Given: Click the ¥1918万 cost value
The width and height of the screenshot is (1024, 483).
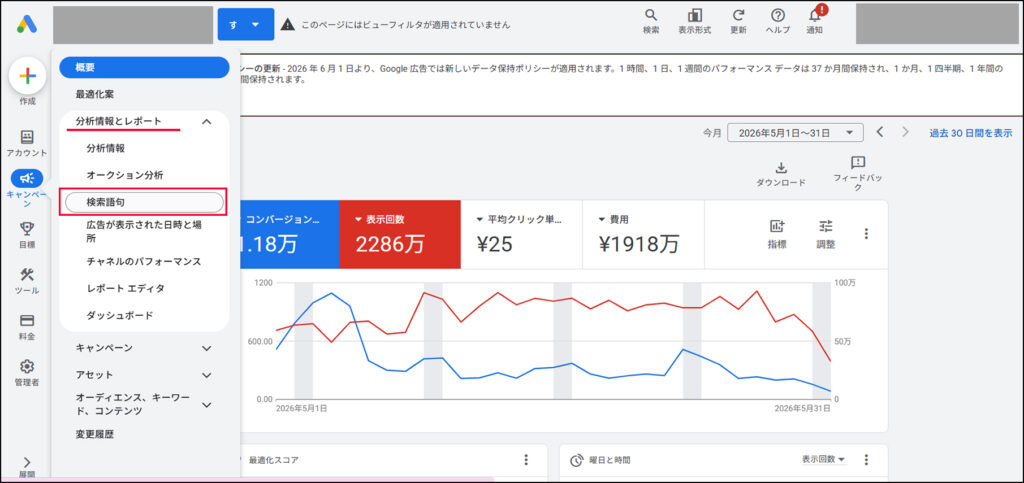Looking at the screenshot, I should tap(639, 244).
